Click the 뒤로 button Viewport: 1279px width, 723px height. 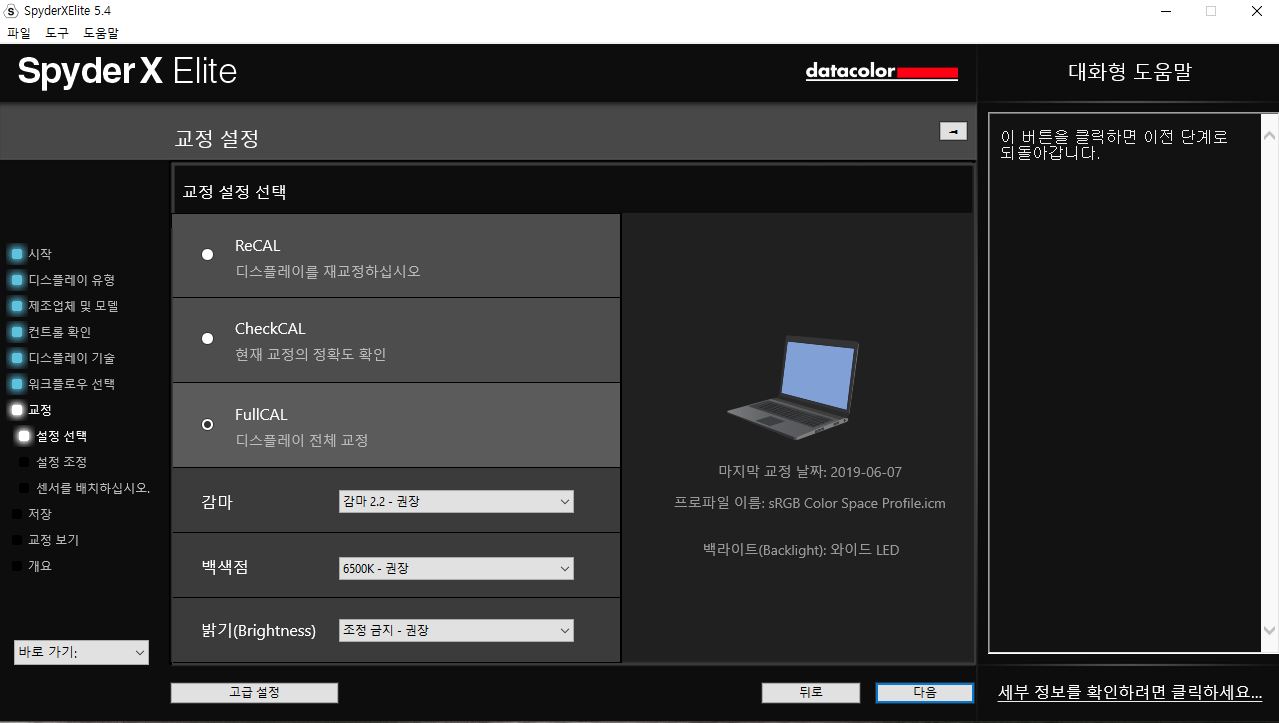click(x=810, y=692)
